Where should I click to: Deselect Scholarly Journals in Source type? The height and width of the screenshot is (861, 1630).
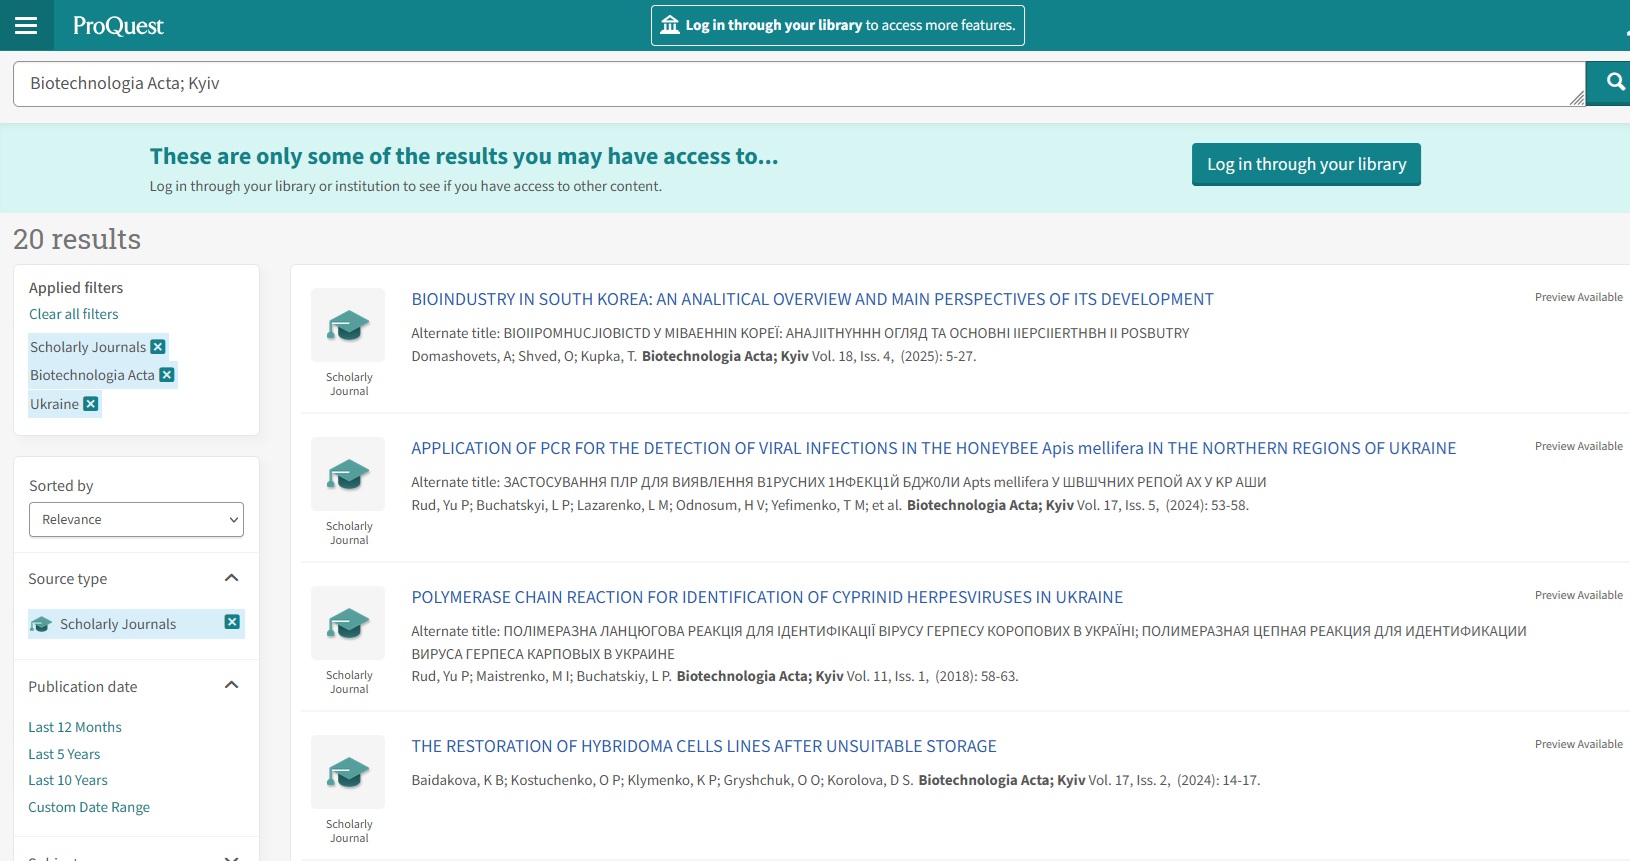pos(232,622)
